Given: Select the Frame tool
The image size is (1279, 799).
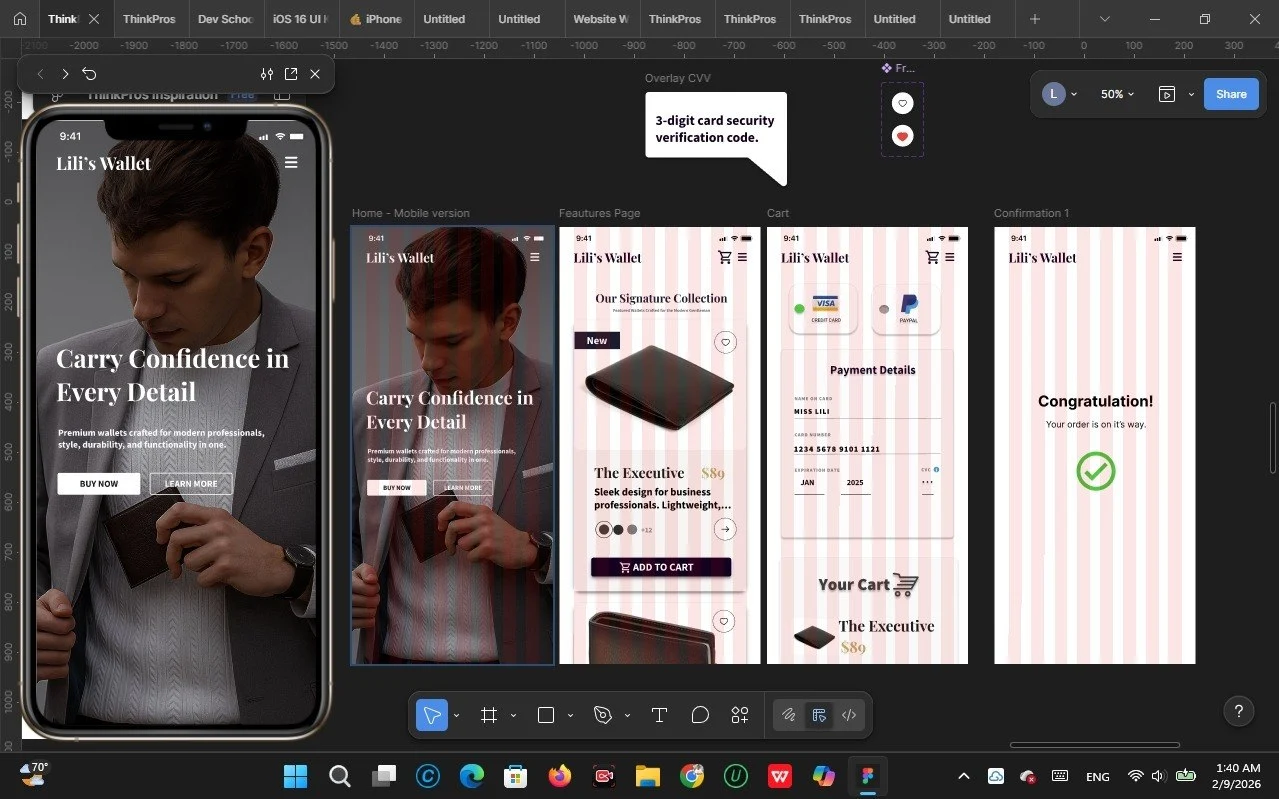Looking at the screenshot, I should (489, 715).
